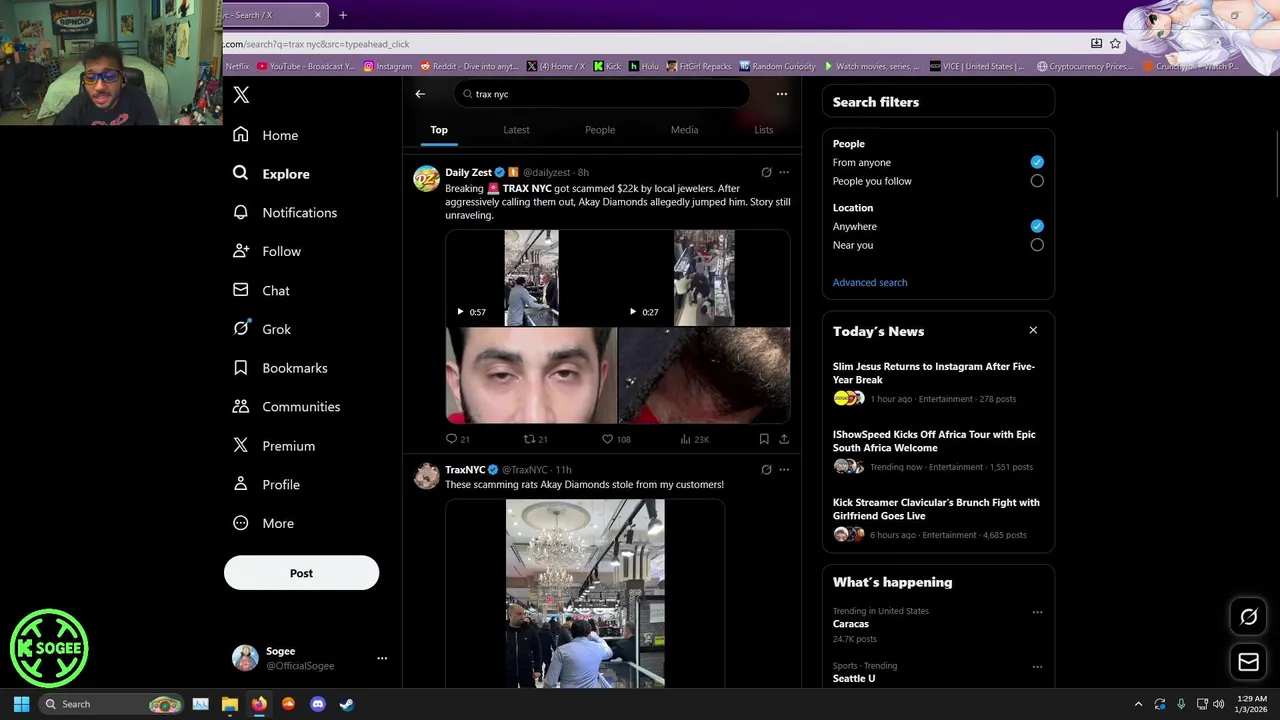Open the Reddit bookmark in bookmarks bar
This screenshot has width=1280, height=720.
pyautogui.click(x=469, y=67)
